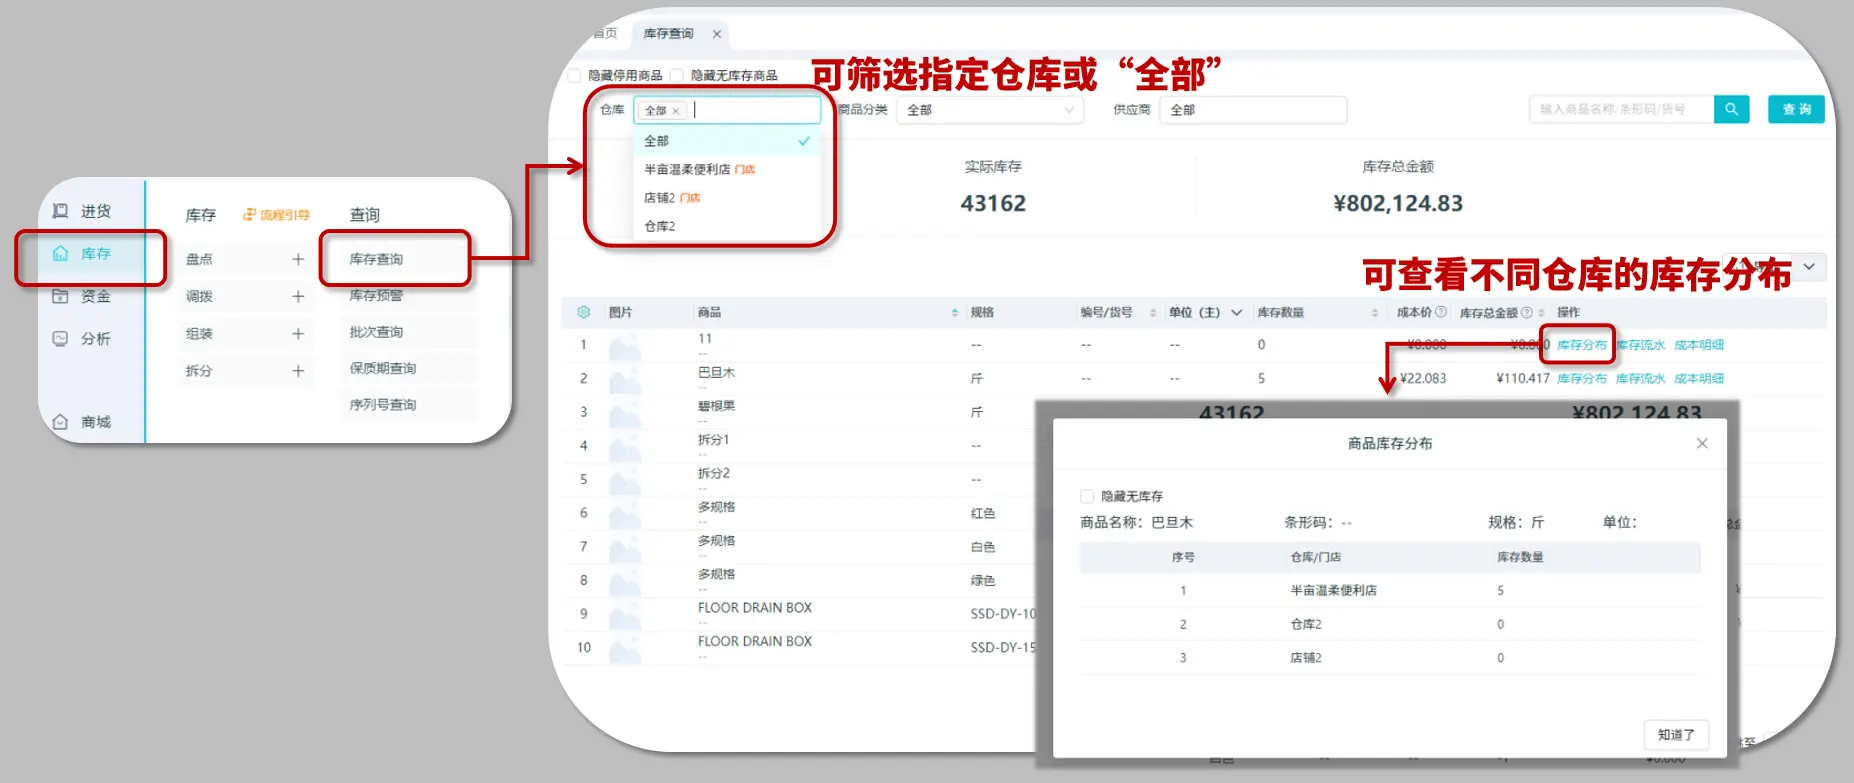Select 店铺2 option in warehouse list
Viewport: 1854px width, 783px height.
727,198
